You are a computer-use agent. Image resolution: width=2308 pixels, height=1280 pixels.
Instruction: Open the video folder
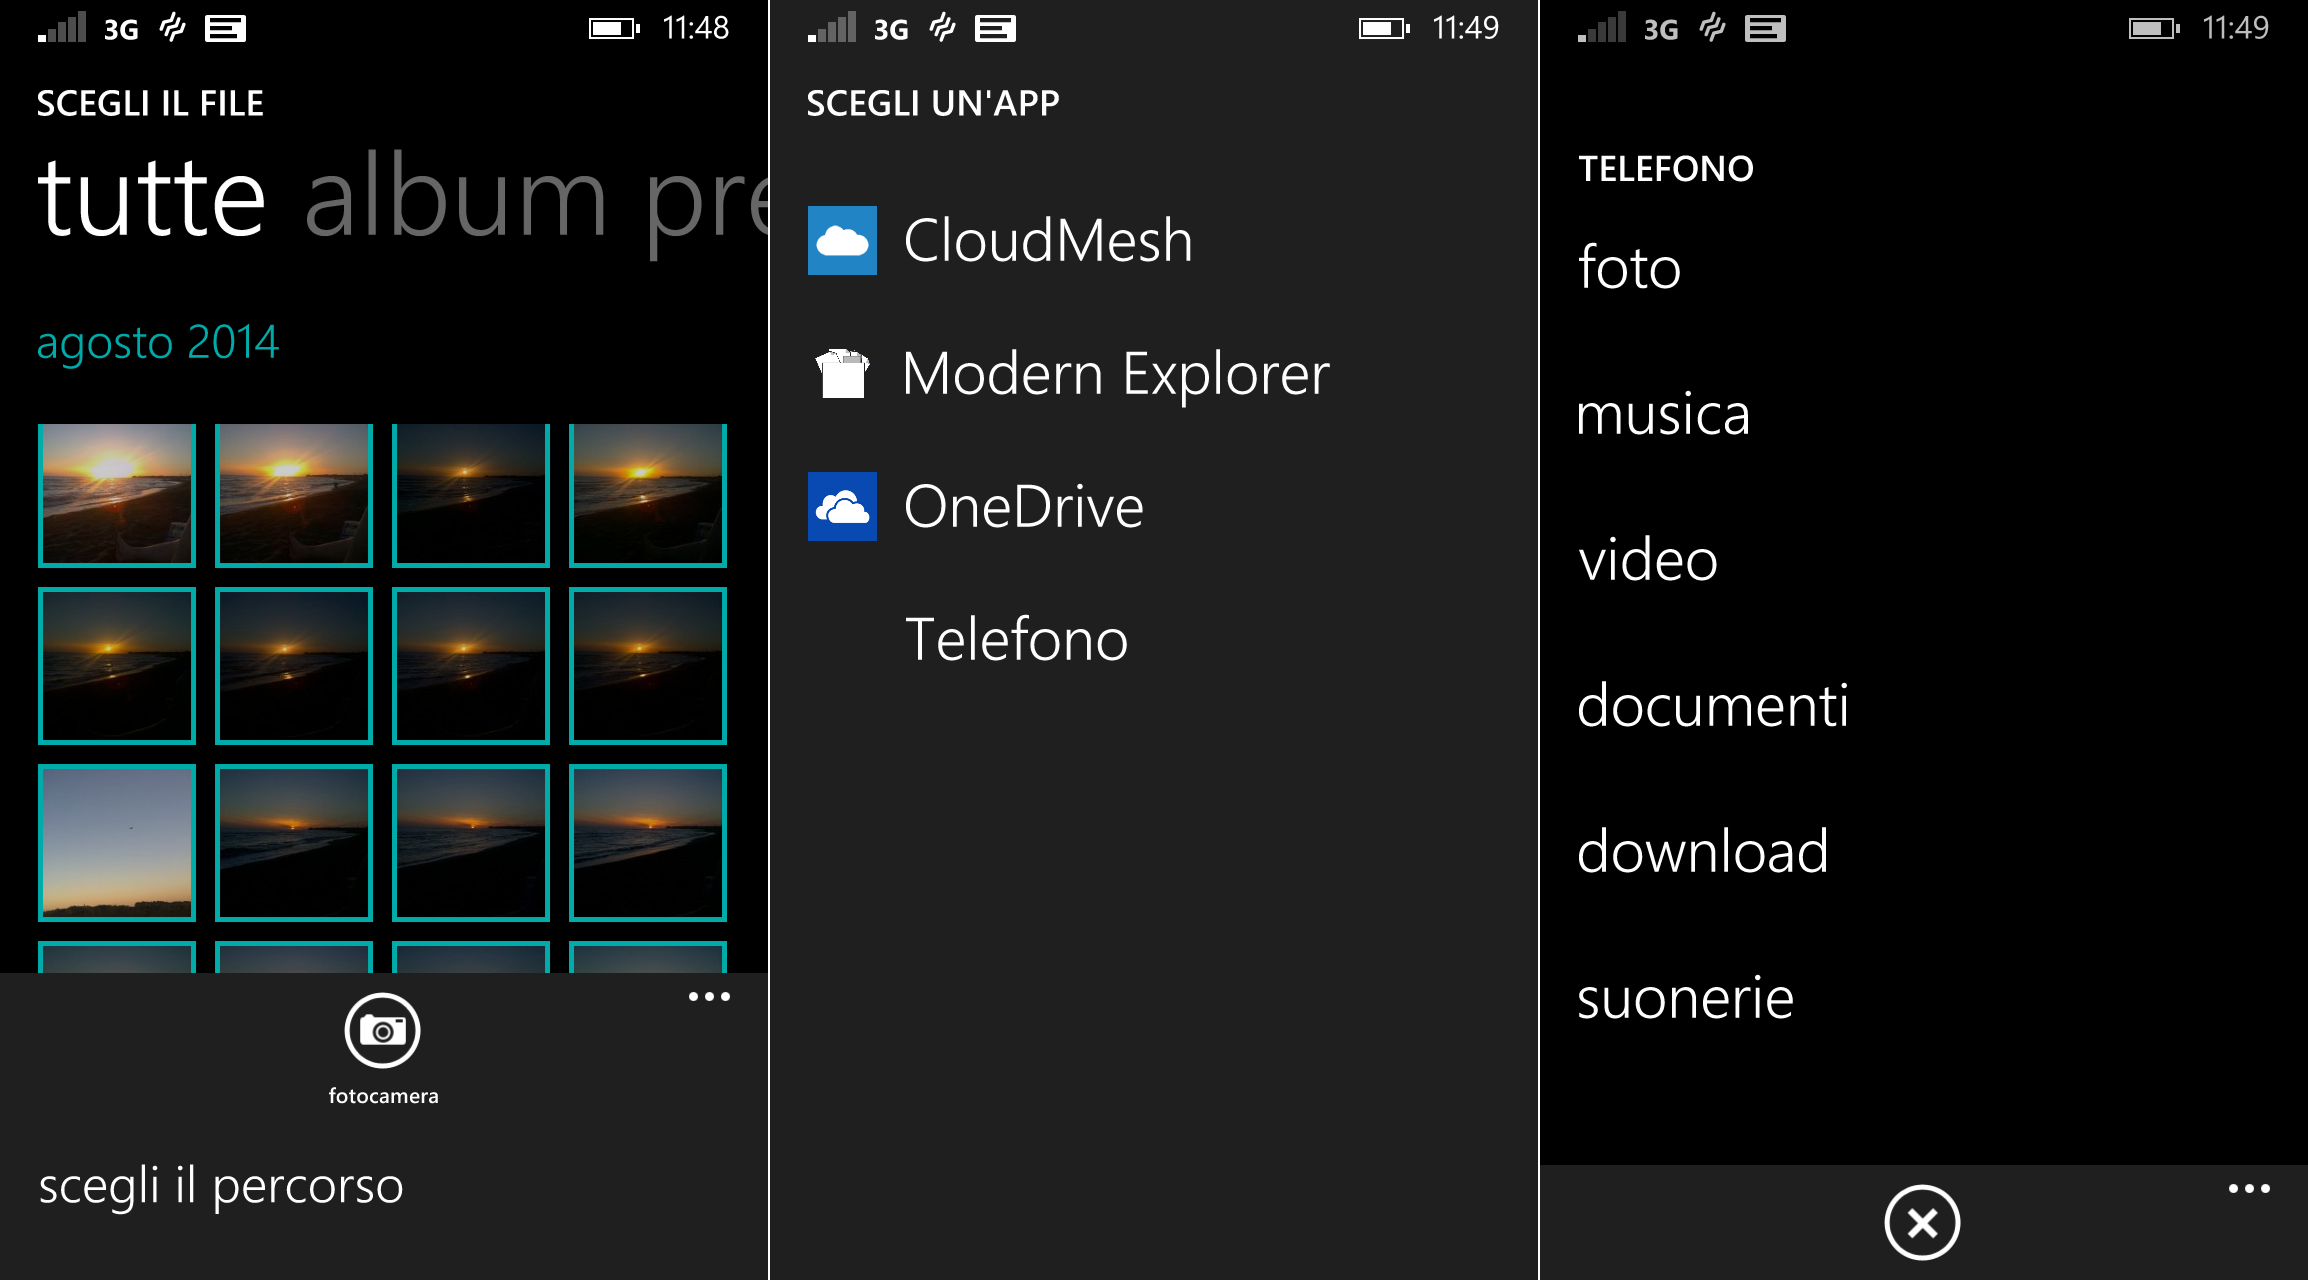(x=1648, y=559)
